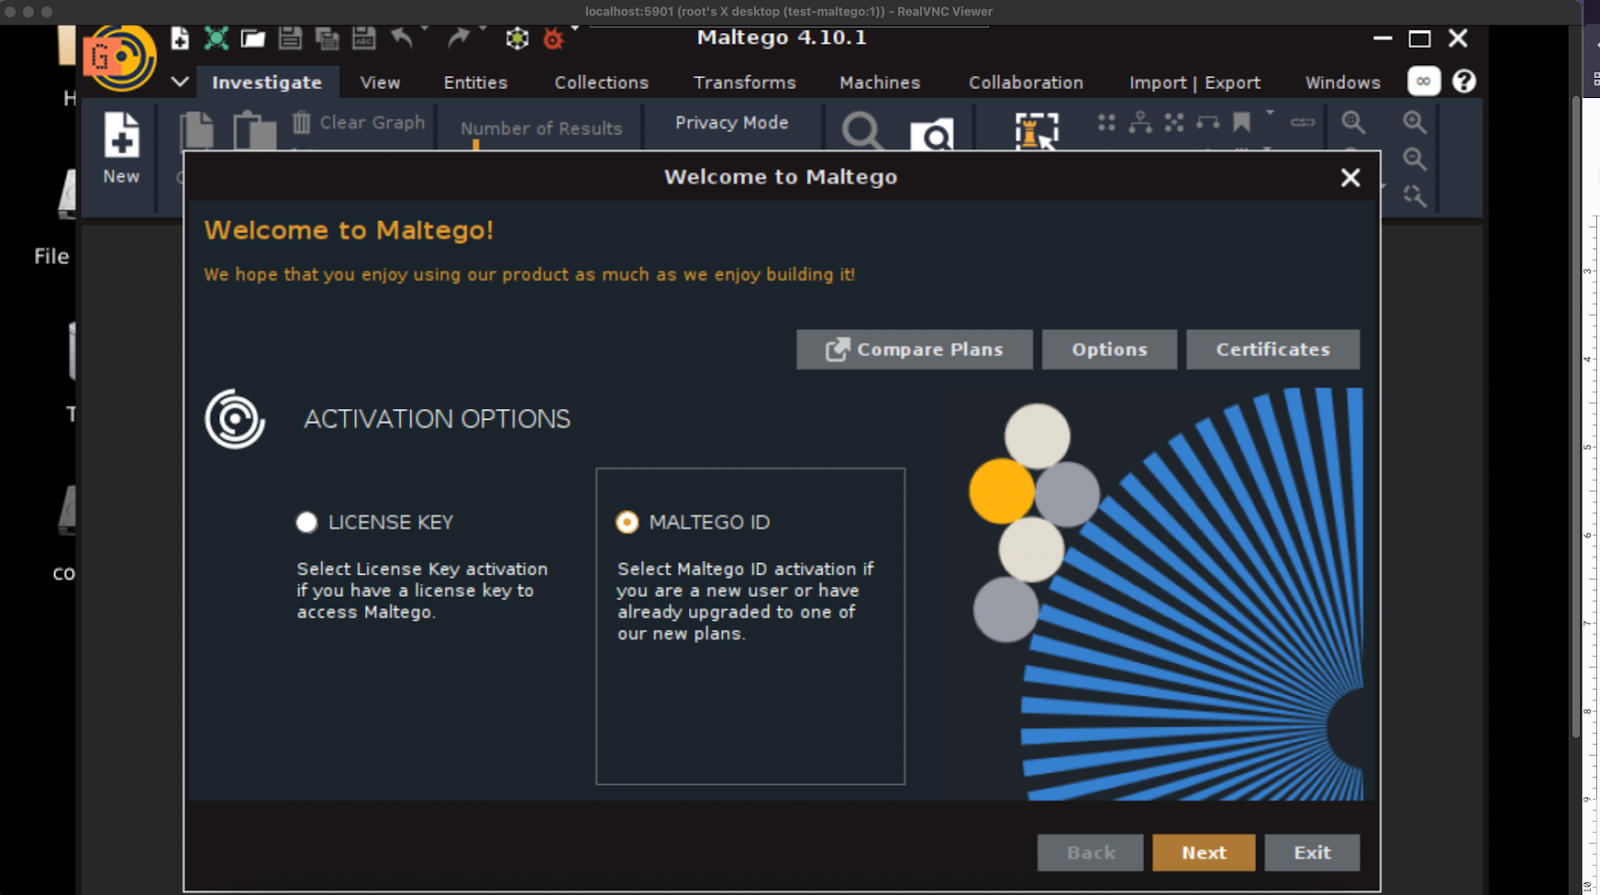This screenshot has width=1600, height=895.
Task: Create new graph from quick-access toolbar
Action: point(180,38)
